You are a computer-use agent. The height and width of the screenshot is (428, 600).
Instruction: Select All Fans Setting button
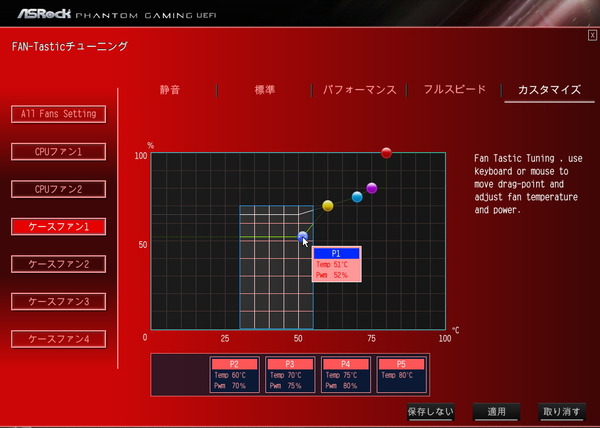click(x=59, y=114)
